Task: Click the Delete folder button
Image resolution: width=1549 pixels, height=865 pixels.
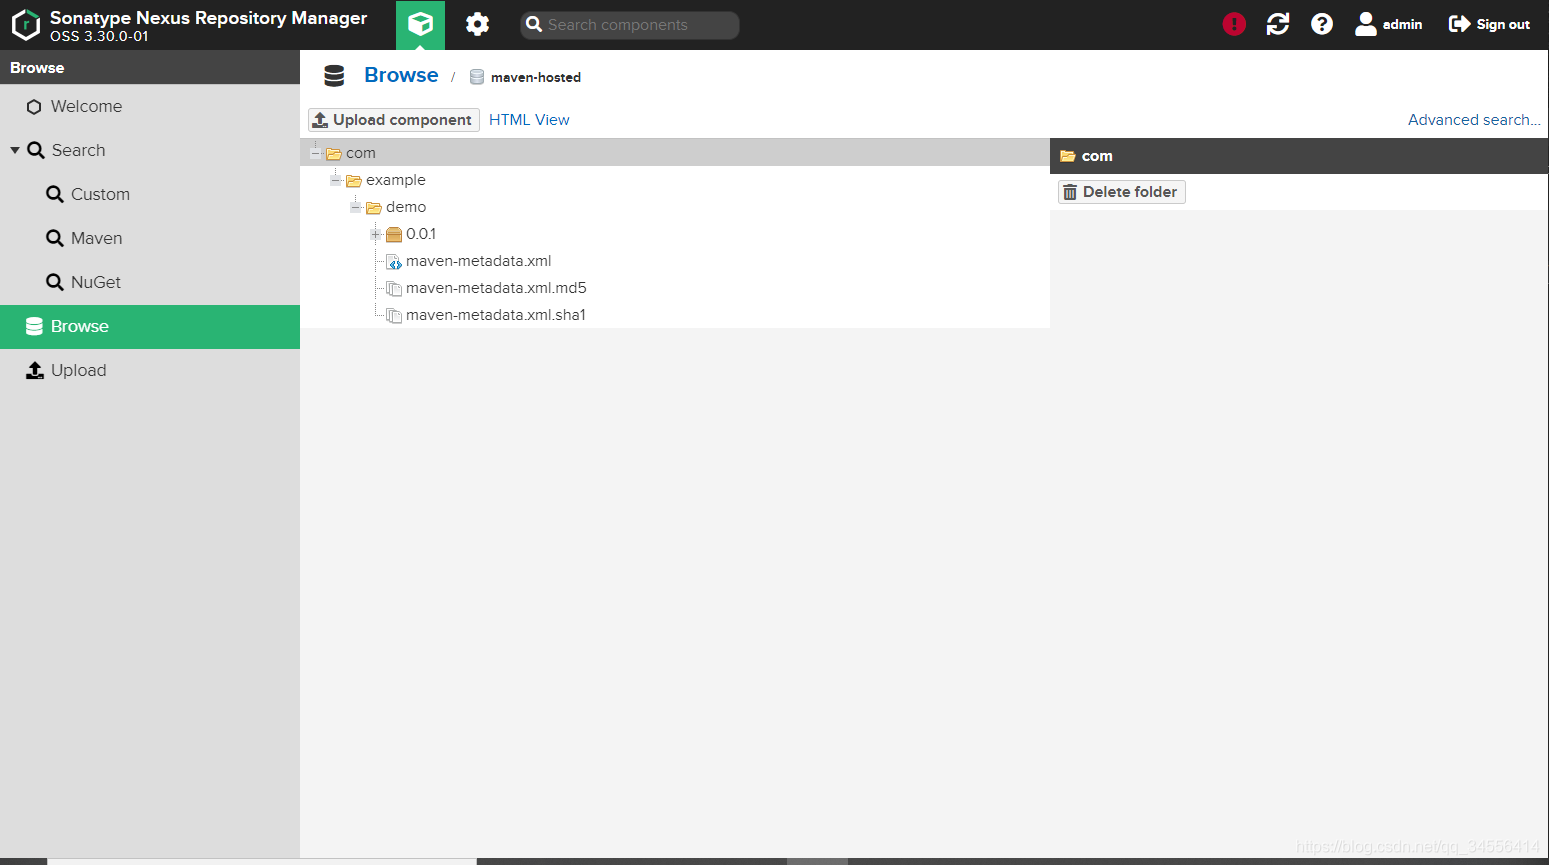Action: tap(1122, 192)
